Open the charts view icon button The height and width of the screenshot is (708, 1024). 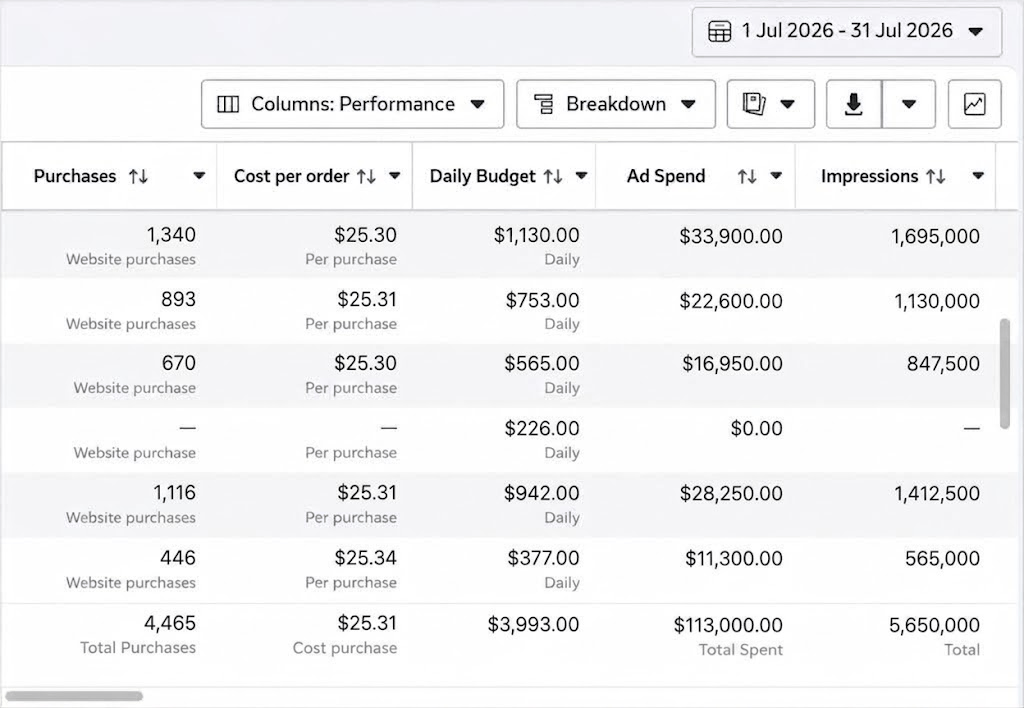tap(974, 104)
